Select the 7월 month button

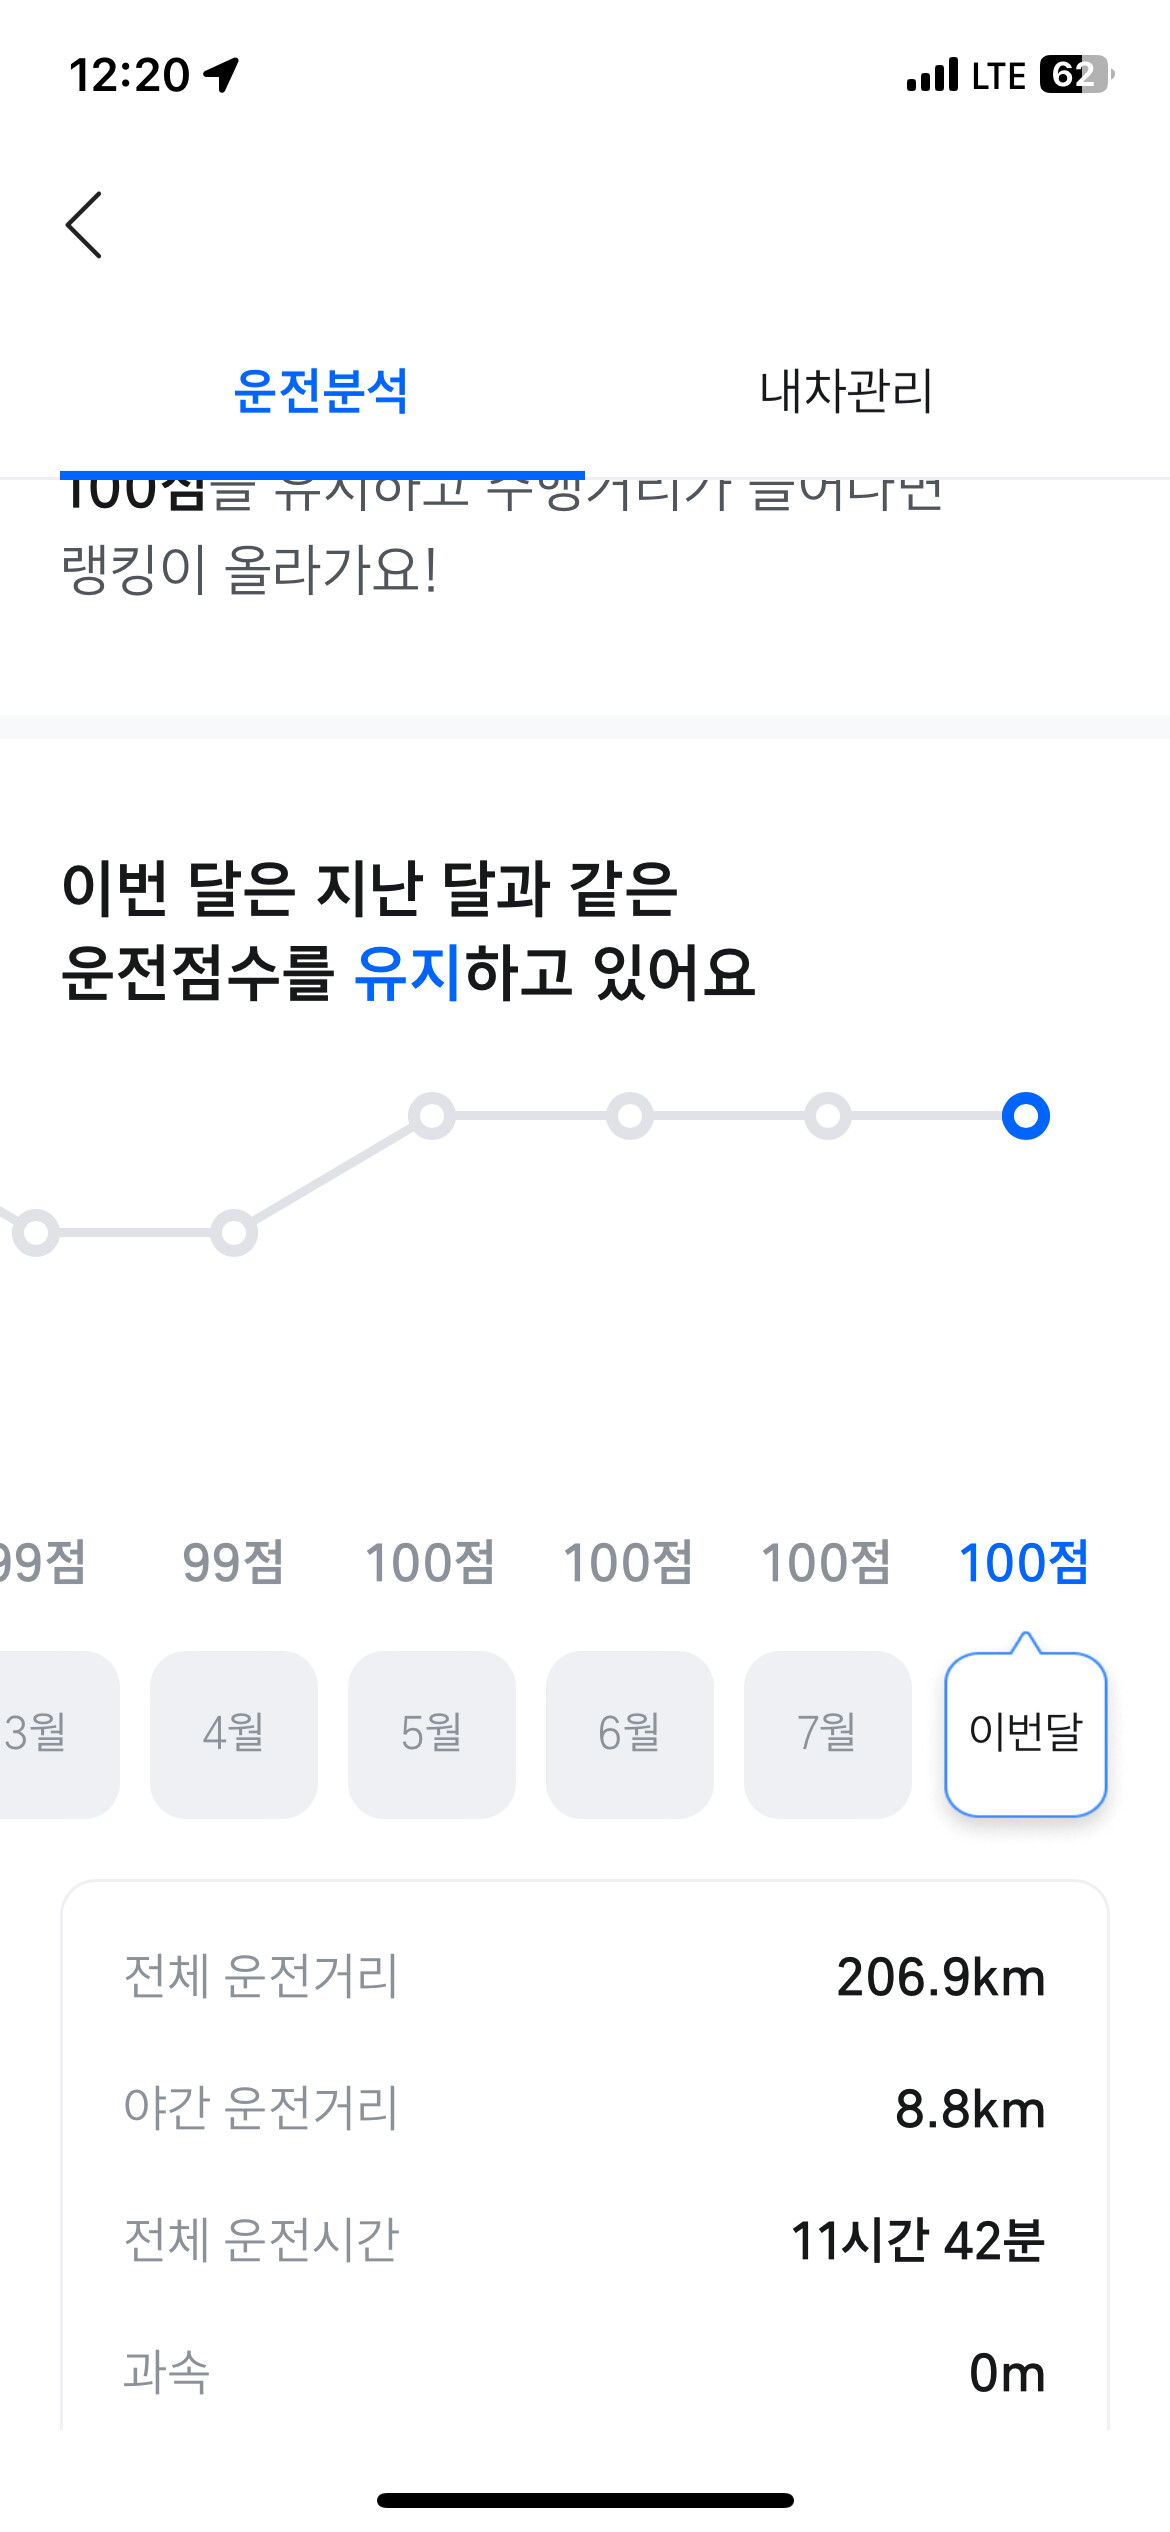pos(827,1733)
